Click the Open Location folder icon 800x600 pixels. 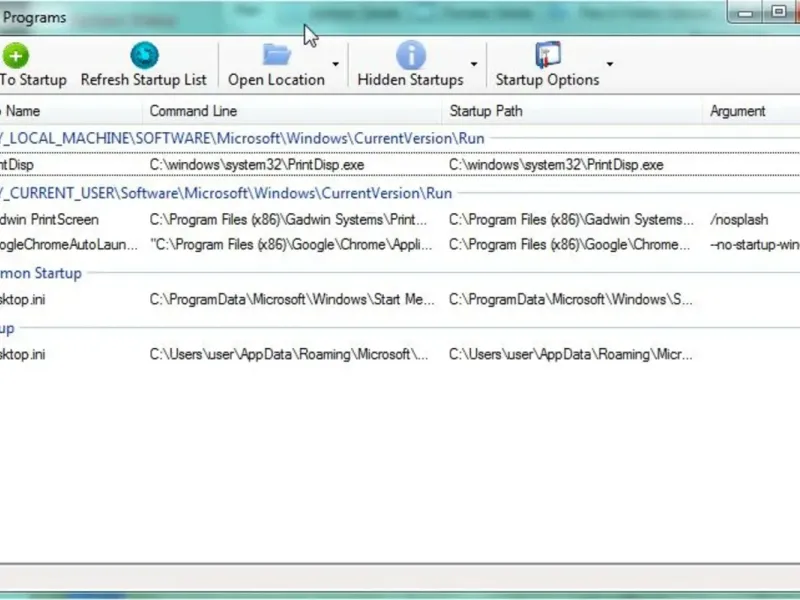[x=277, y=55]
